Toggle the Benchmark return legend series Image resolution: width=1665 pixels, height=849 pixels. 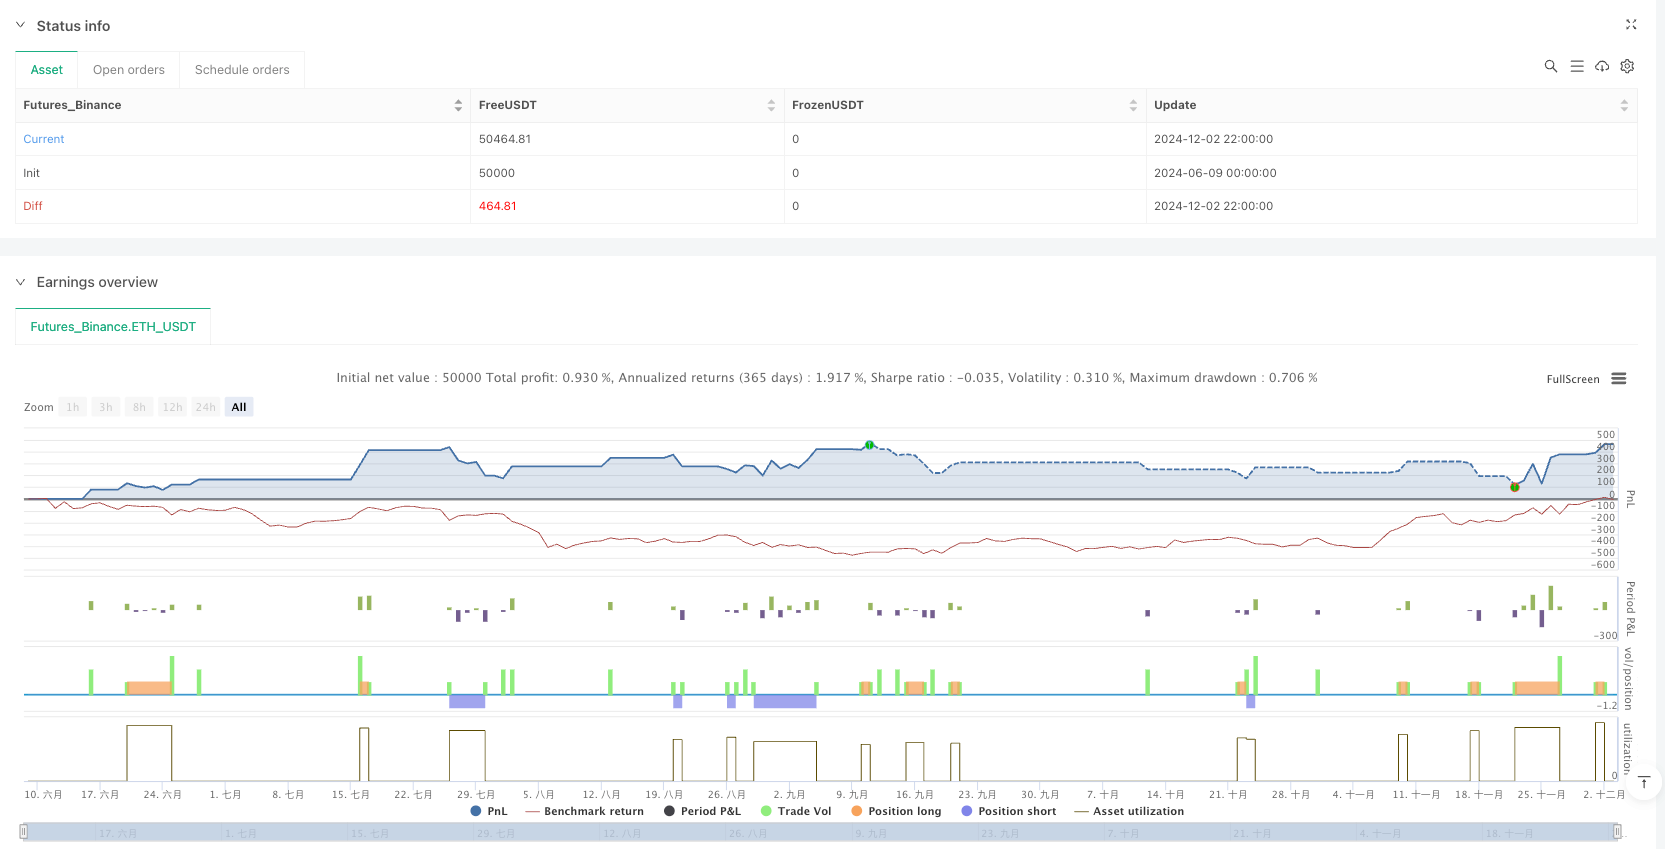point(584,811)
